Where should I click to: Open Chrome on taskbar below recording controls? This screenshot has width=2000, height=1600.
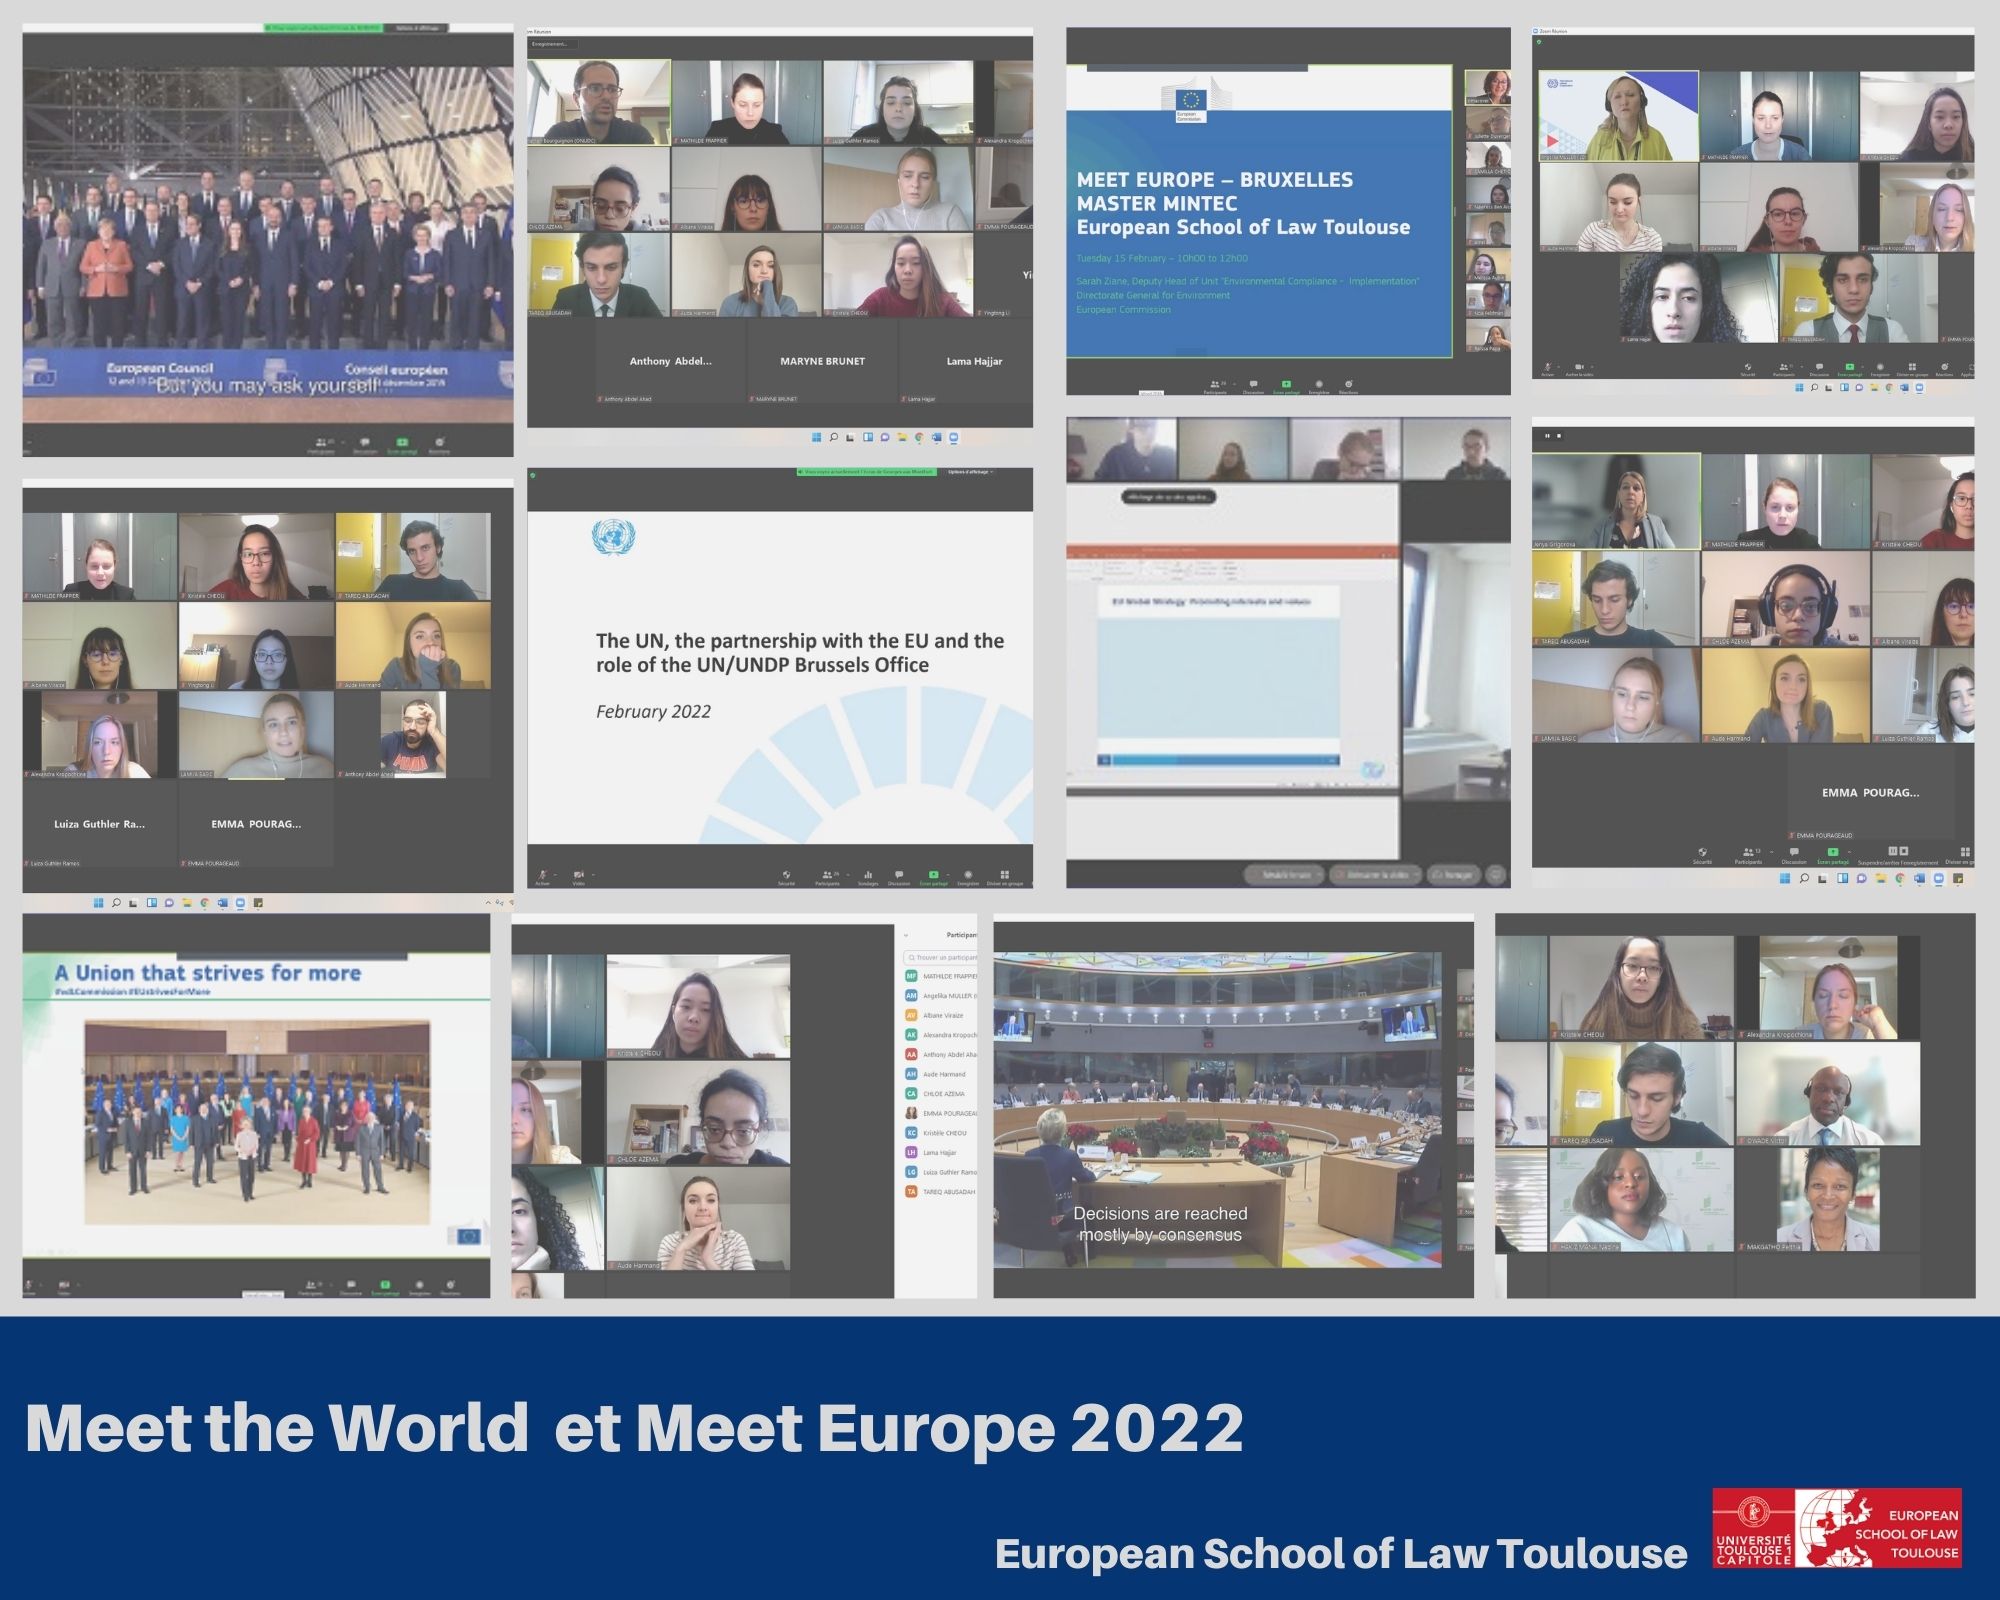click(x=1900, y=878)
